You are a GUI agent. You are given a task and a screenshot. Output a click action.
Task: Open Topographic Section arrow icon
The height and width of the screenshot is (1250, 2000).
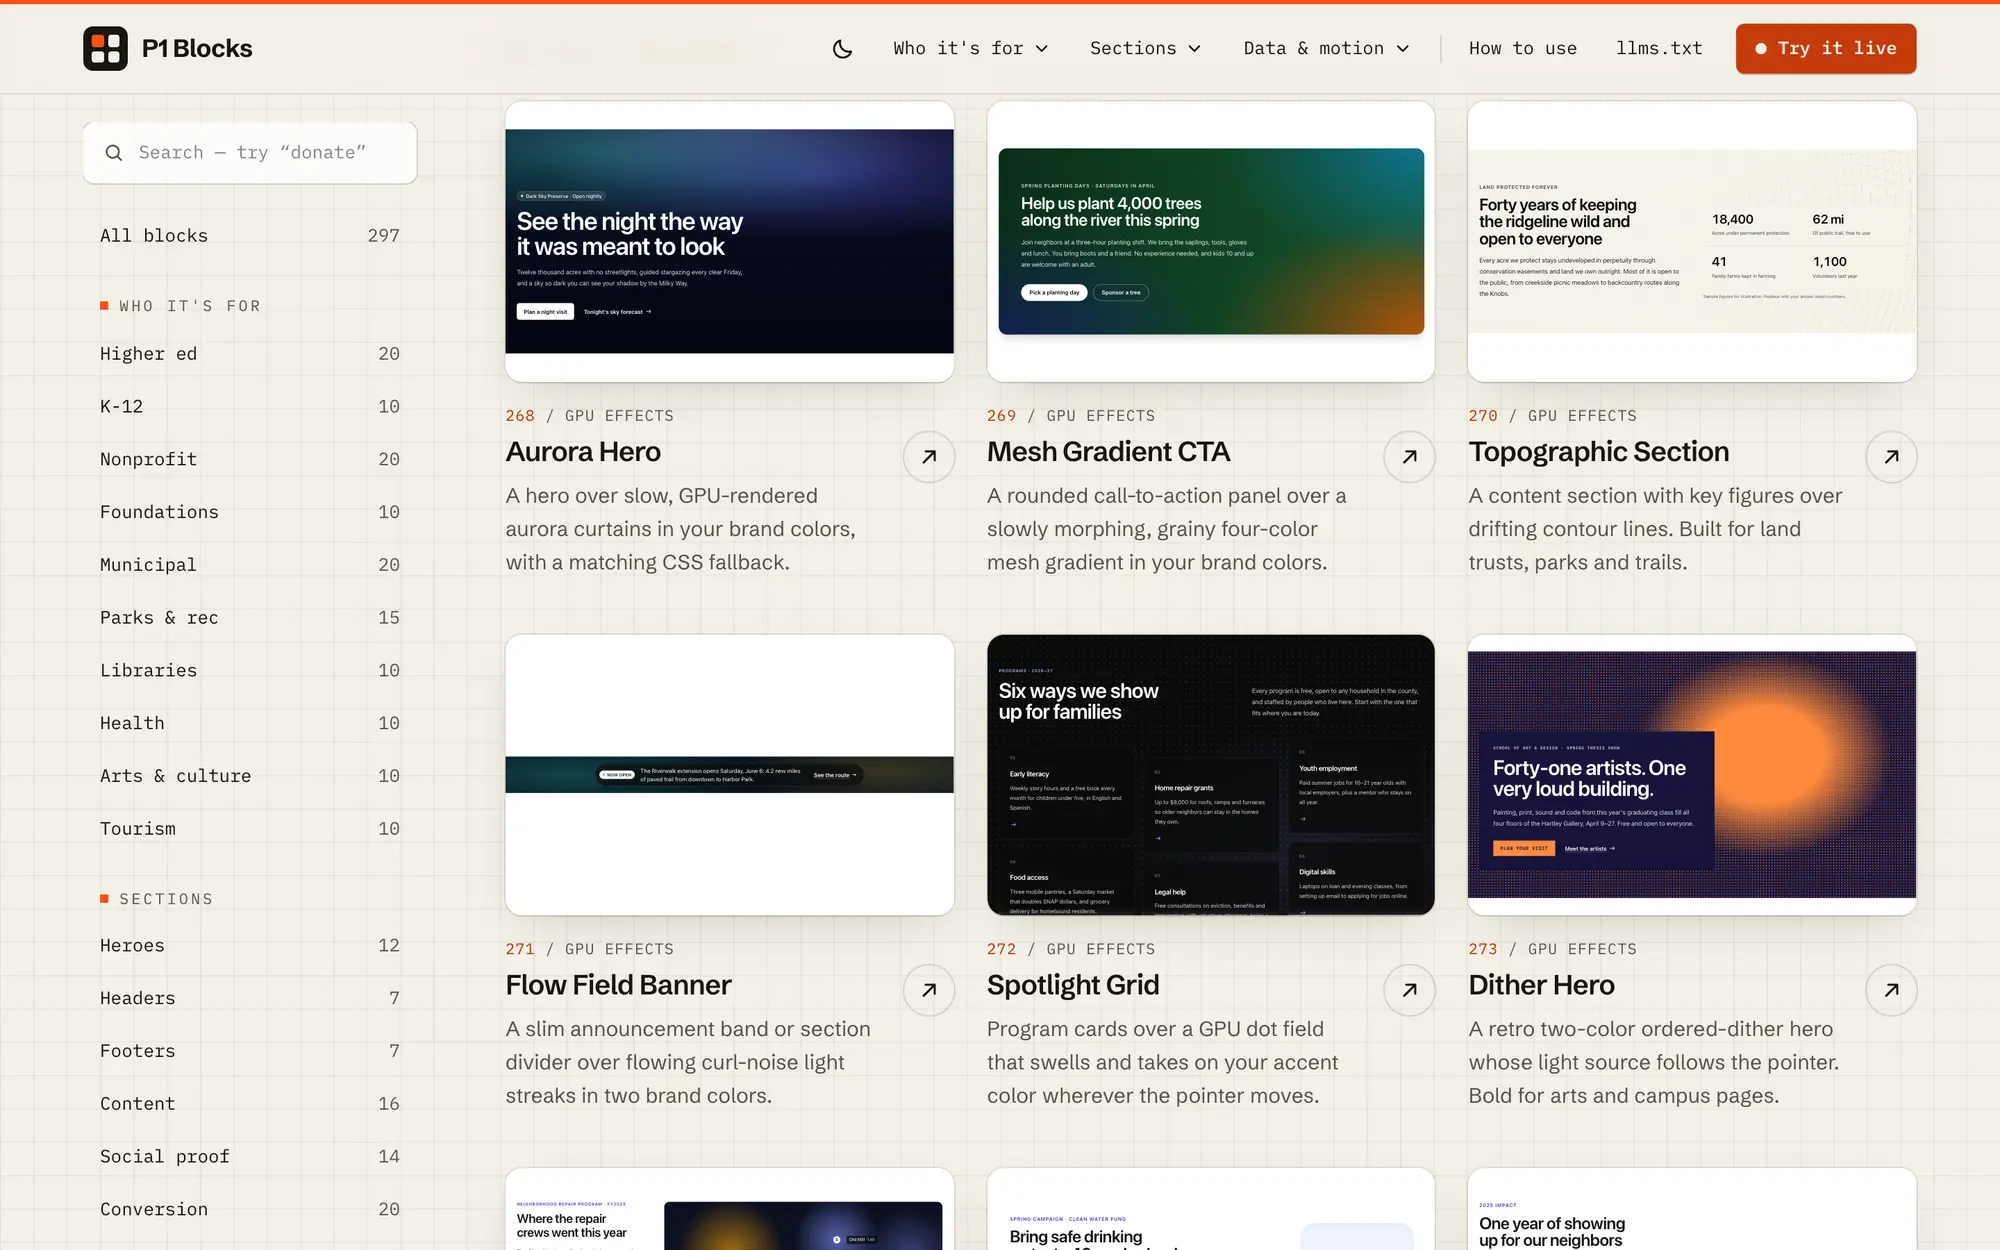(1891, 457)
